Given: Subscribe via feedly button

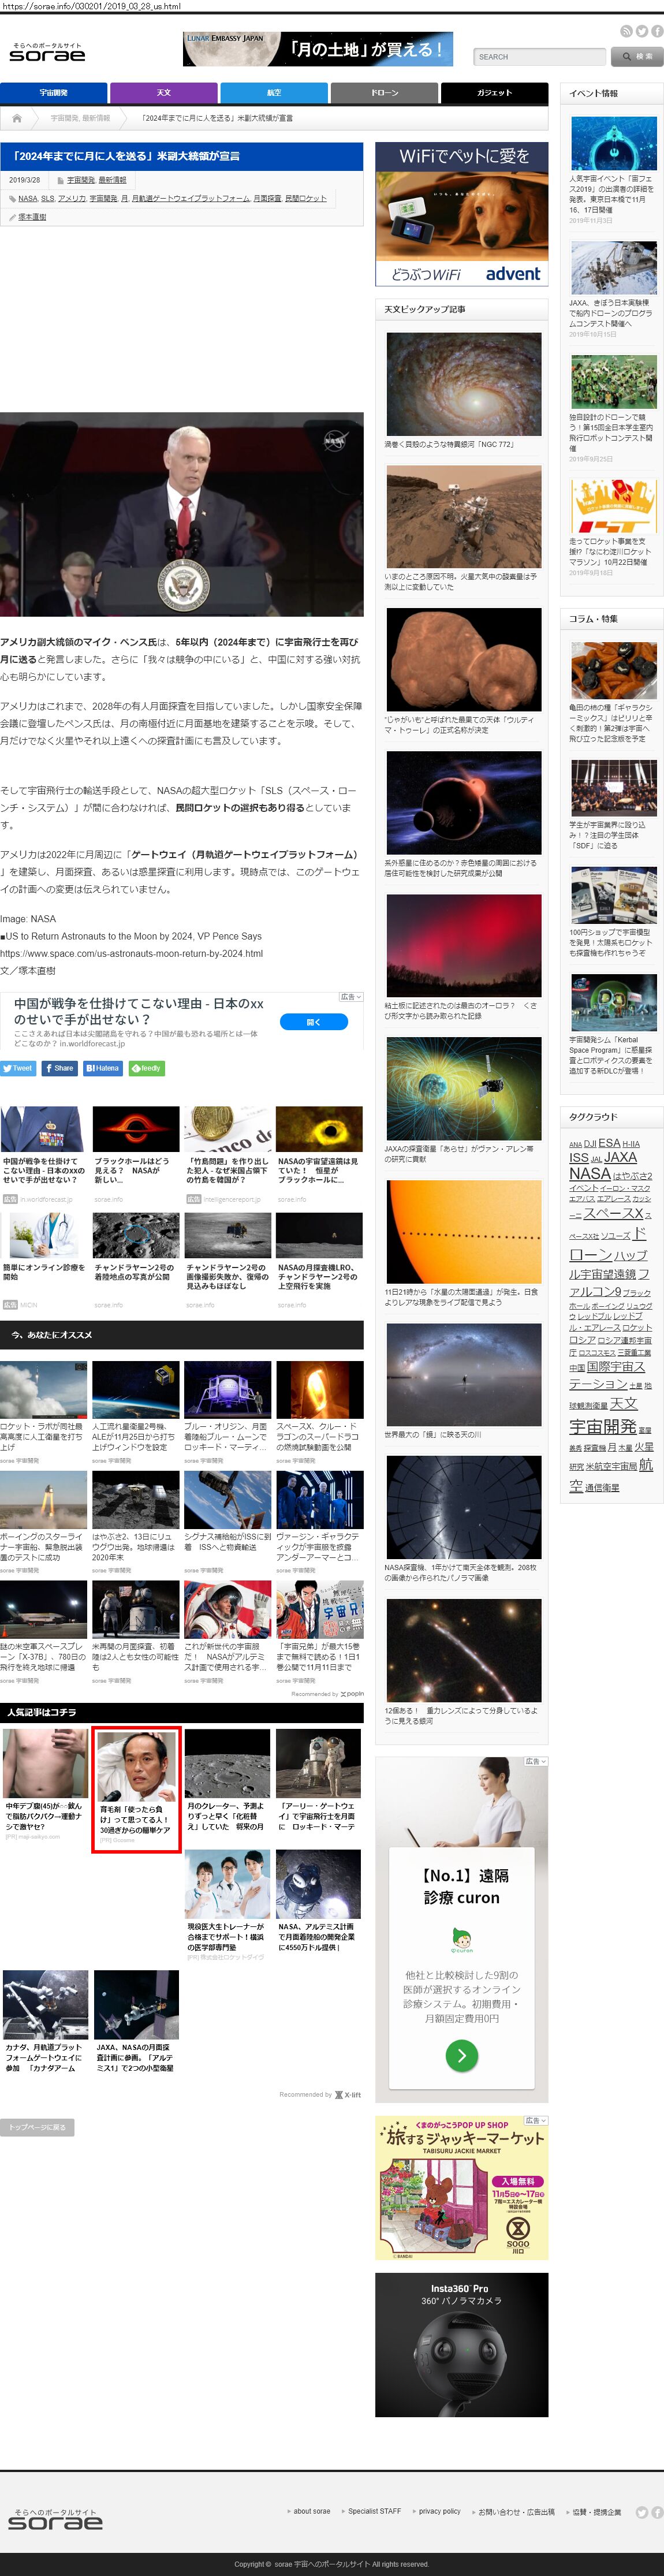Looking at the screenshot, I should pos(146,1068).
